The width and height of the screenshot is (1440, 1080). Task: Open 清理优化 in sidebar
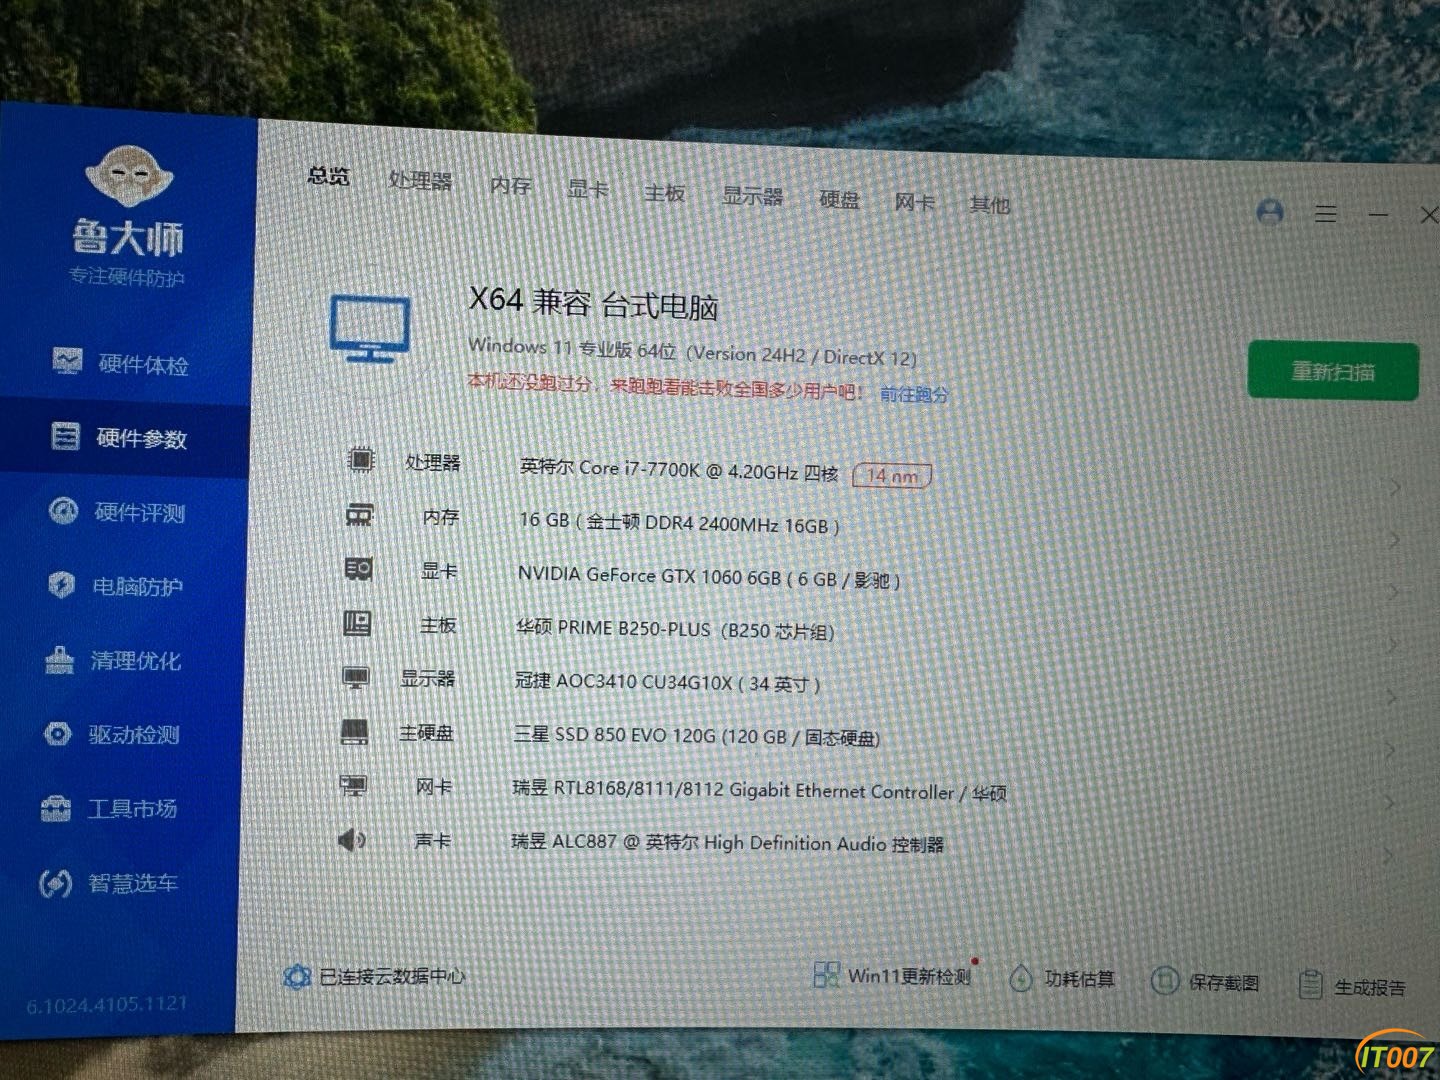click(x=114, y=660)
